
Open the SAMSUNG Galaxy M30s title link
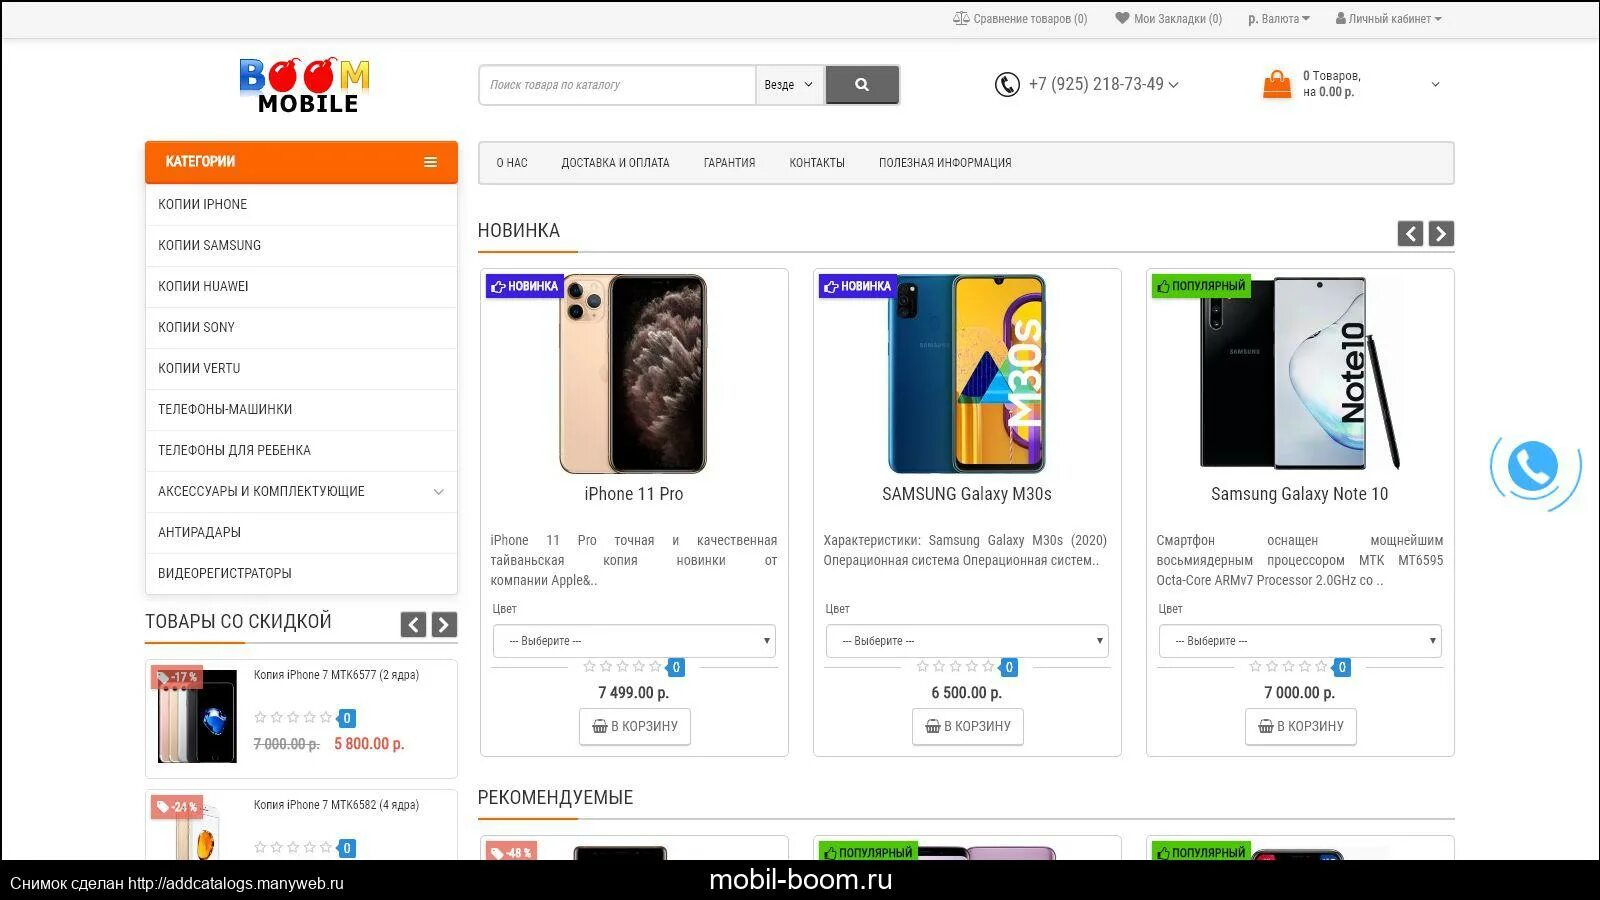(967, 494)
